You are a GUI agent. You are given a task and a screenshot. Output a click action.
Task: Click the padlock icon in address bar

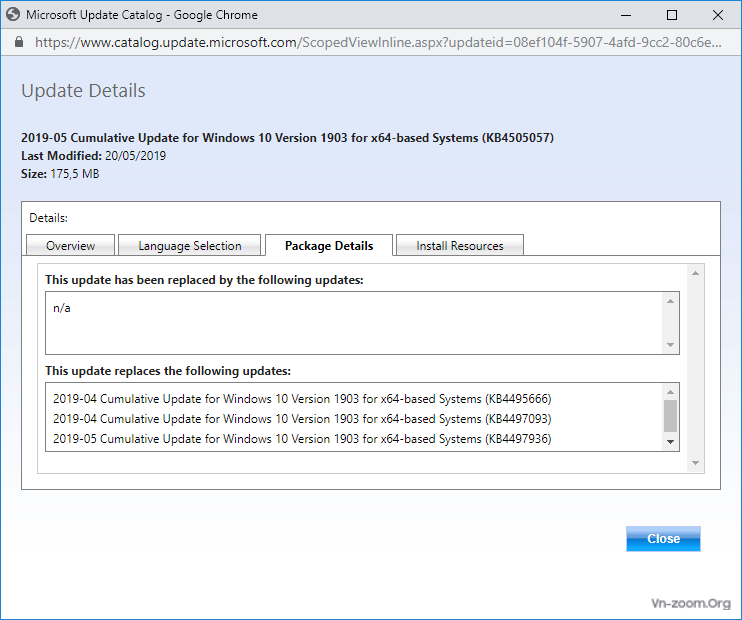point(19,42)
